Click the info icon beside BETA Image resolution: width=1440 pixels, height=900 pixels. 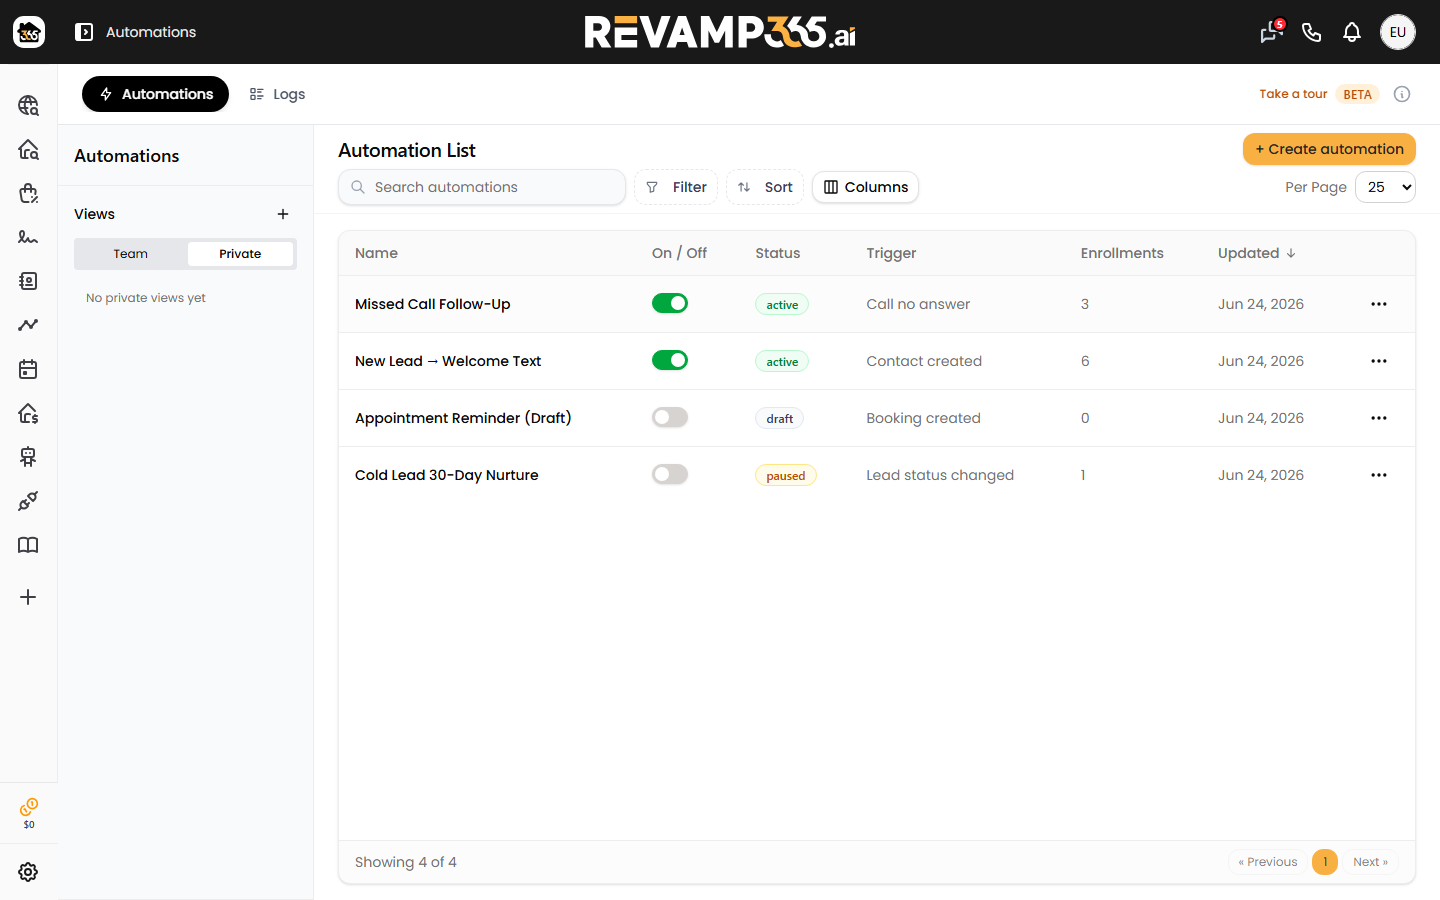pyautogui.click(x=1402, y=94)
